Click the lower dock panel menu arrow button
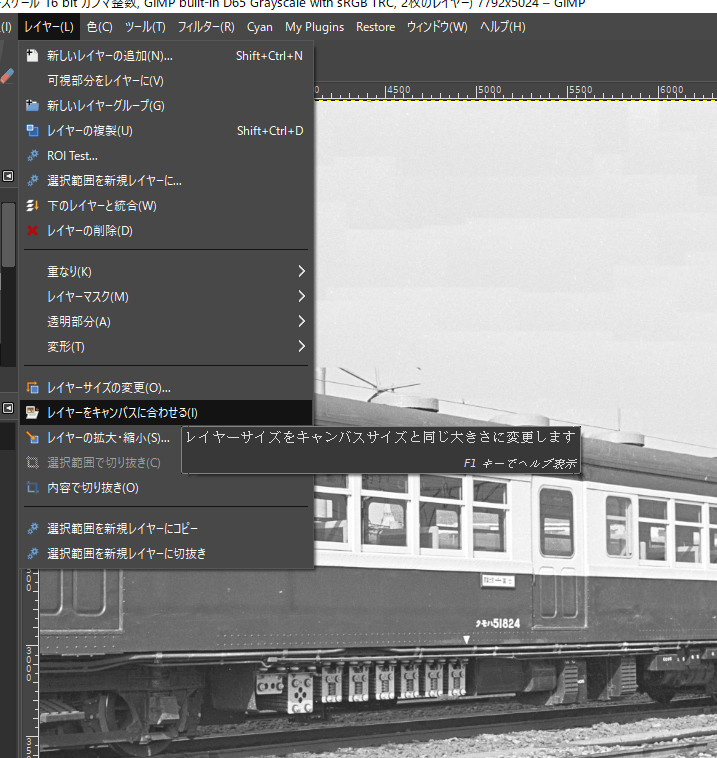The width and height of the screenshot is (717, 758). point(8,408)
